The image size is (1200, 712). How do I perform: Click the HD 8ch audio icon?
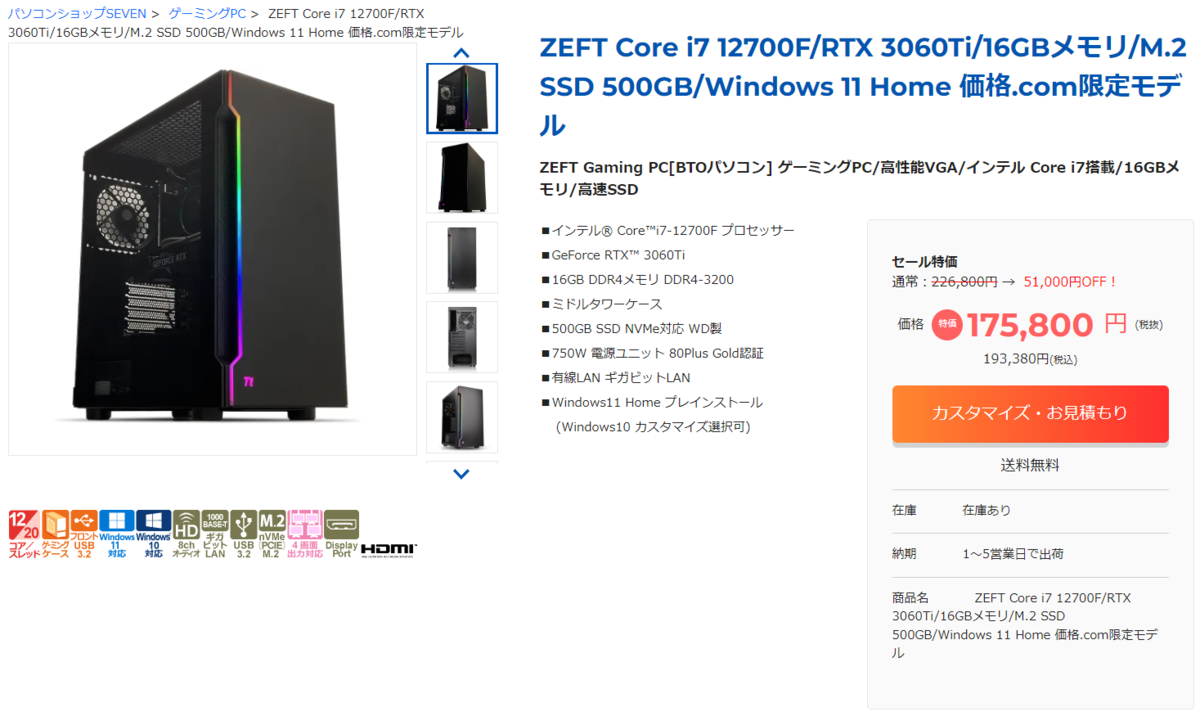pyautogui.click(x=186, y=534)
